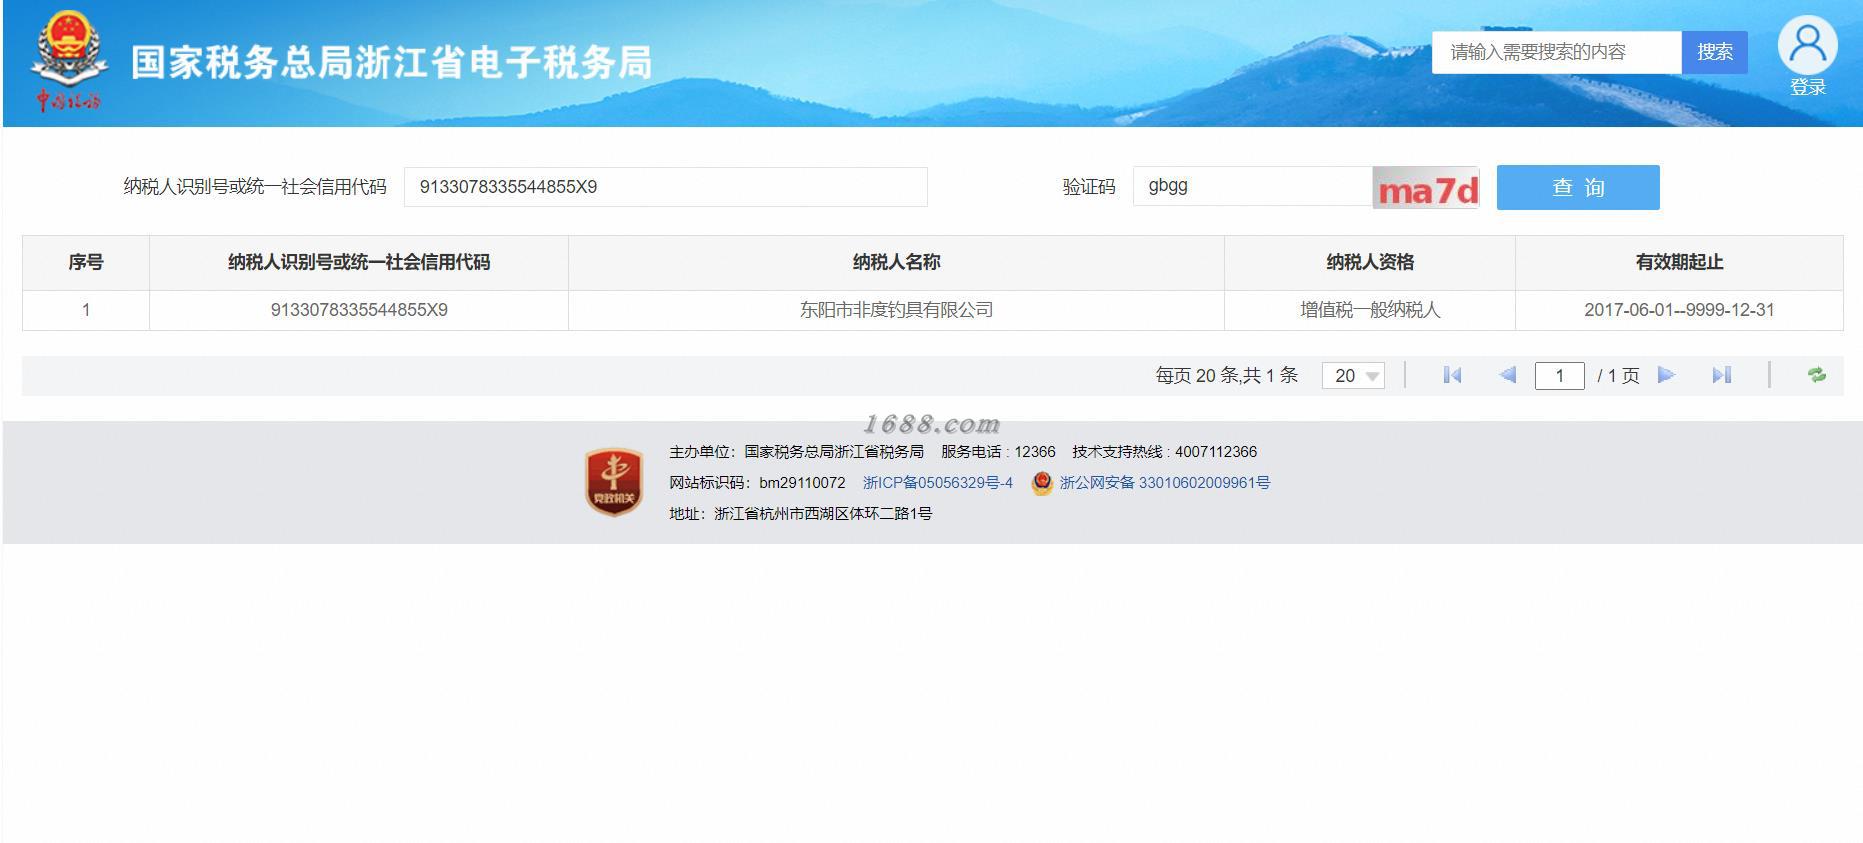Viewport: 1863px width, 843px height.
Task: Open the page size 20 dropdown
Action: click(1353, 375)
